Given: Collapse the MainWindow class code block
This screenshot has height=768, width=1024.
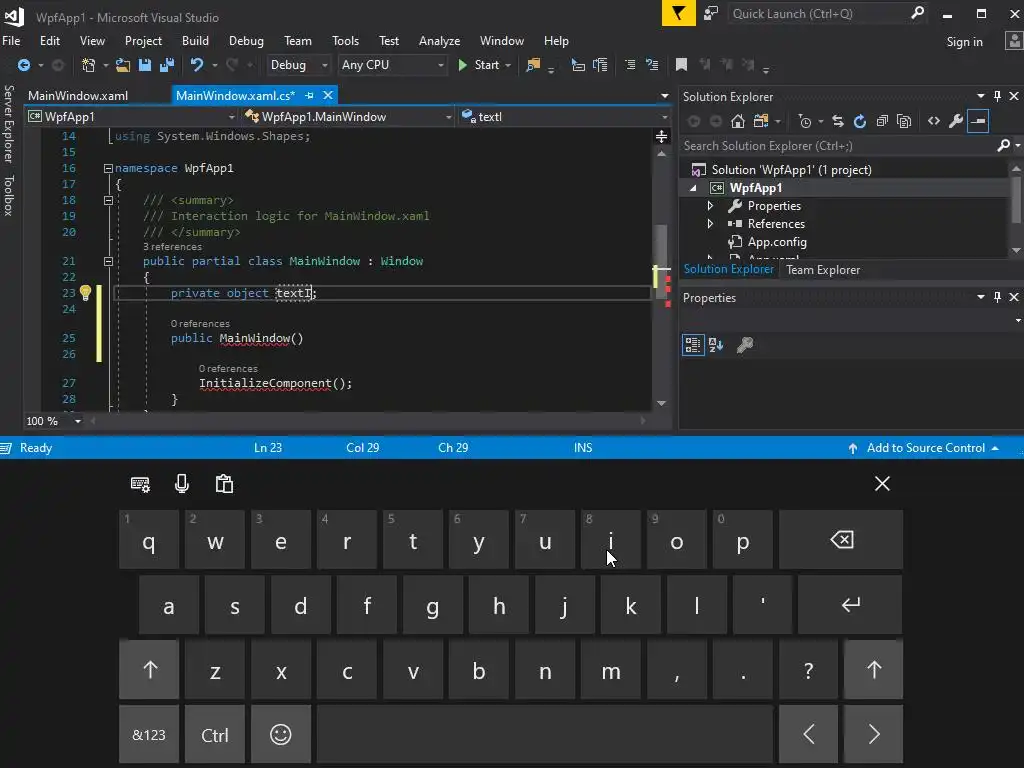Looking at the screenshot, I should coord(108,261).
